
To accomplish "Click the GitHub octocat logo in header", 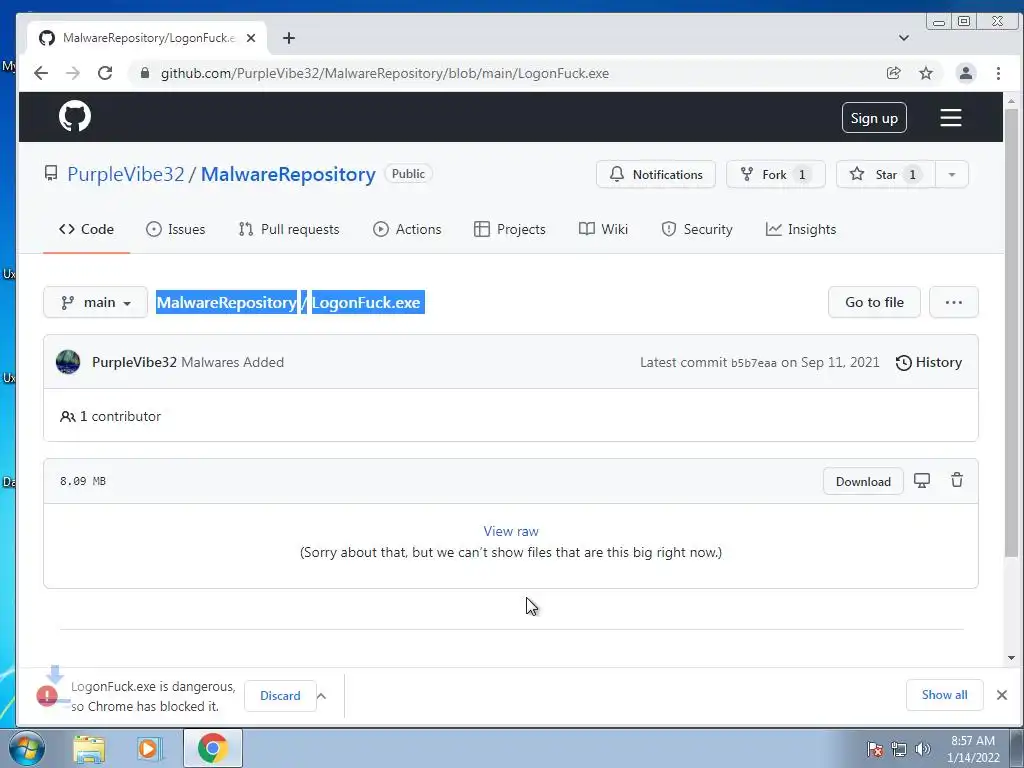I will [74, 117].
